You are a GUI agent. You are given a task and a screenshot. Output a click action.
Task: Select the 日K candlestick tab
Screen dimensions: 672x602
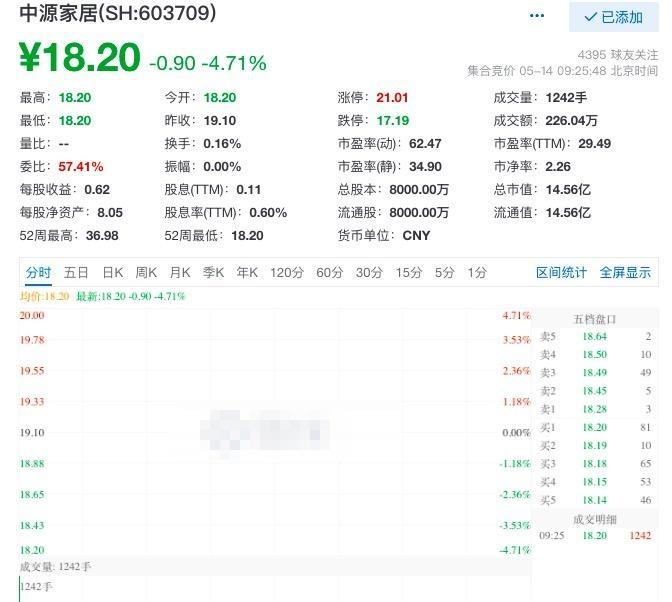(x=113, y=273)
